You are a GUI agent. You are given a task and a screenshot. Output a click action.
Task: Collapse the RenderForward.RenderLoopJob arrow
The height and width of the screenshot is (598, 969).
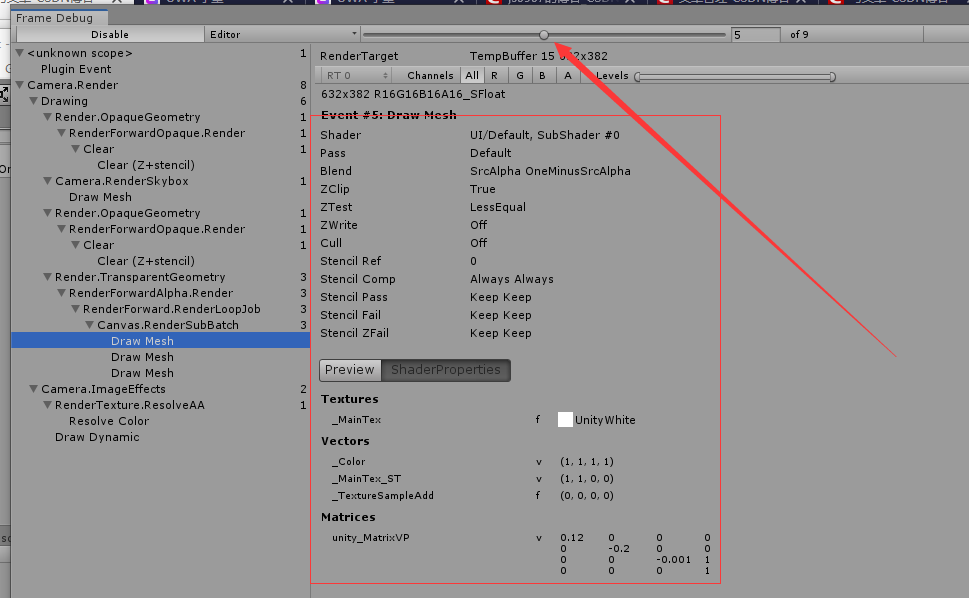[x=75, y=309]
